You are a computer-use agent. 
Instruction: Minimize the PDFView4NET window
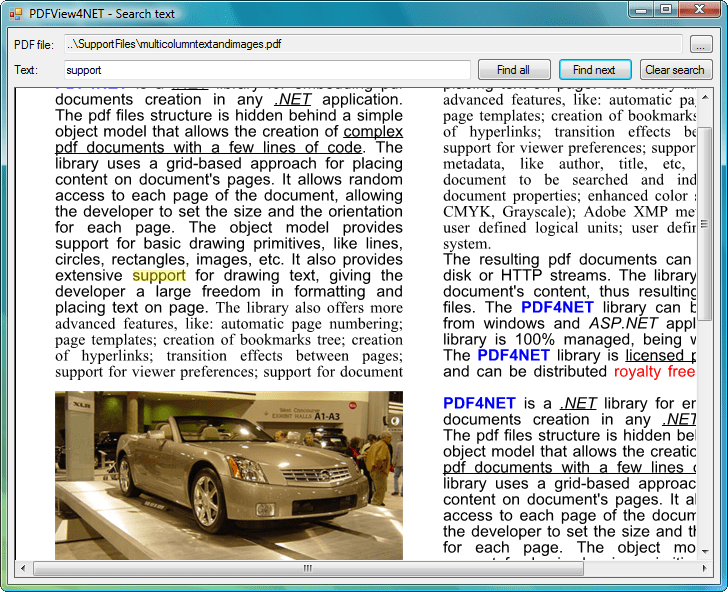coord(641,10)
